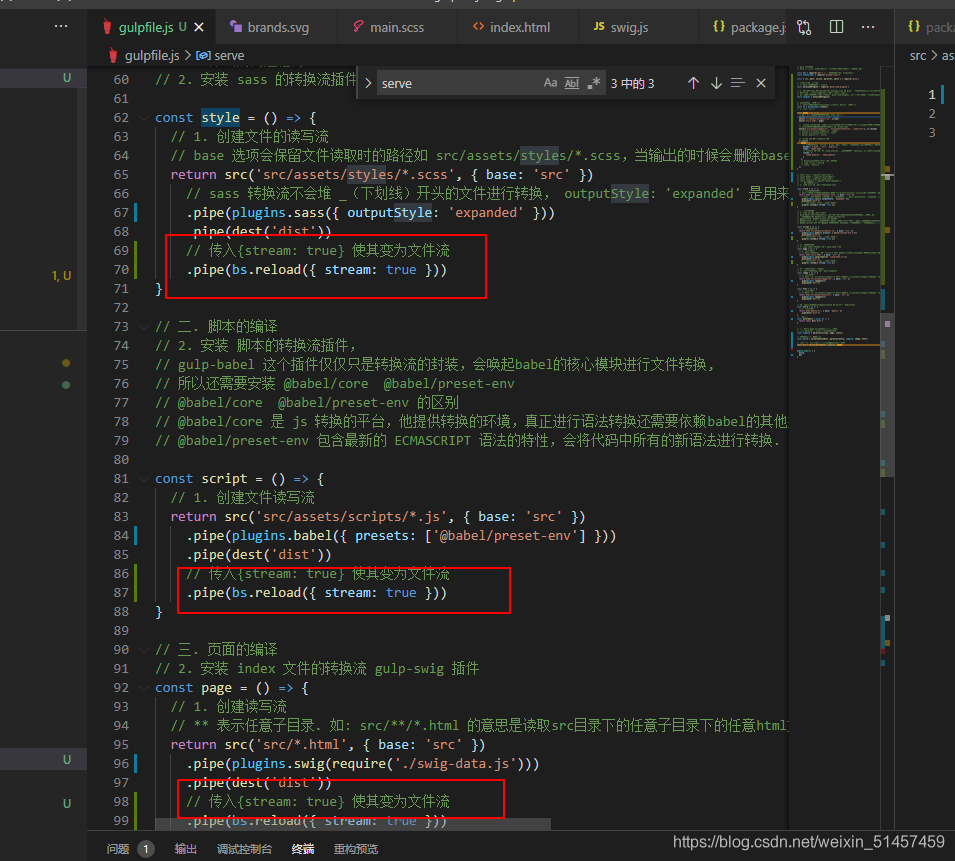Open the sidebar more actions ellipsis
This screenshot has height=861, width=955.
61,26
